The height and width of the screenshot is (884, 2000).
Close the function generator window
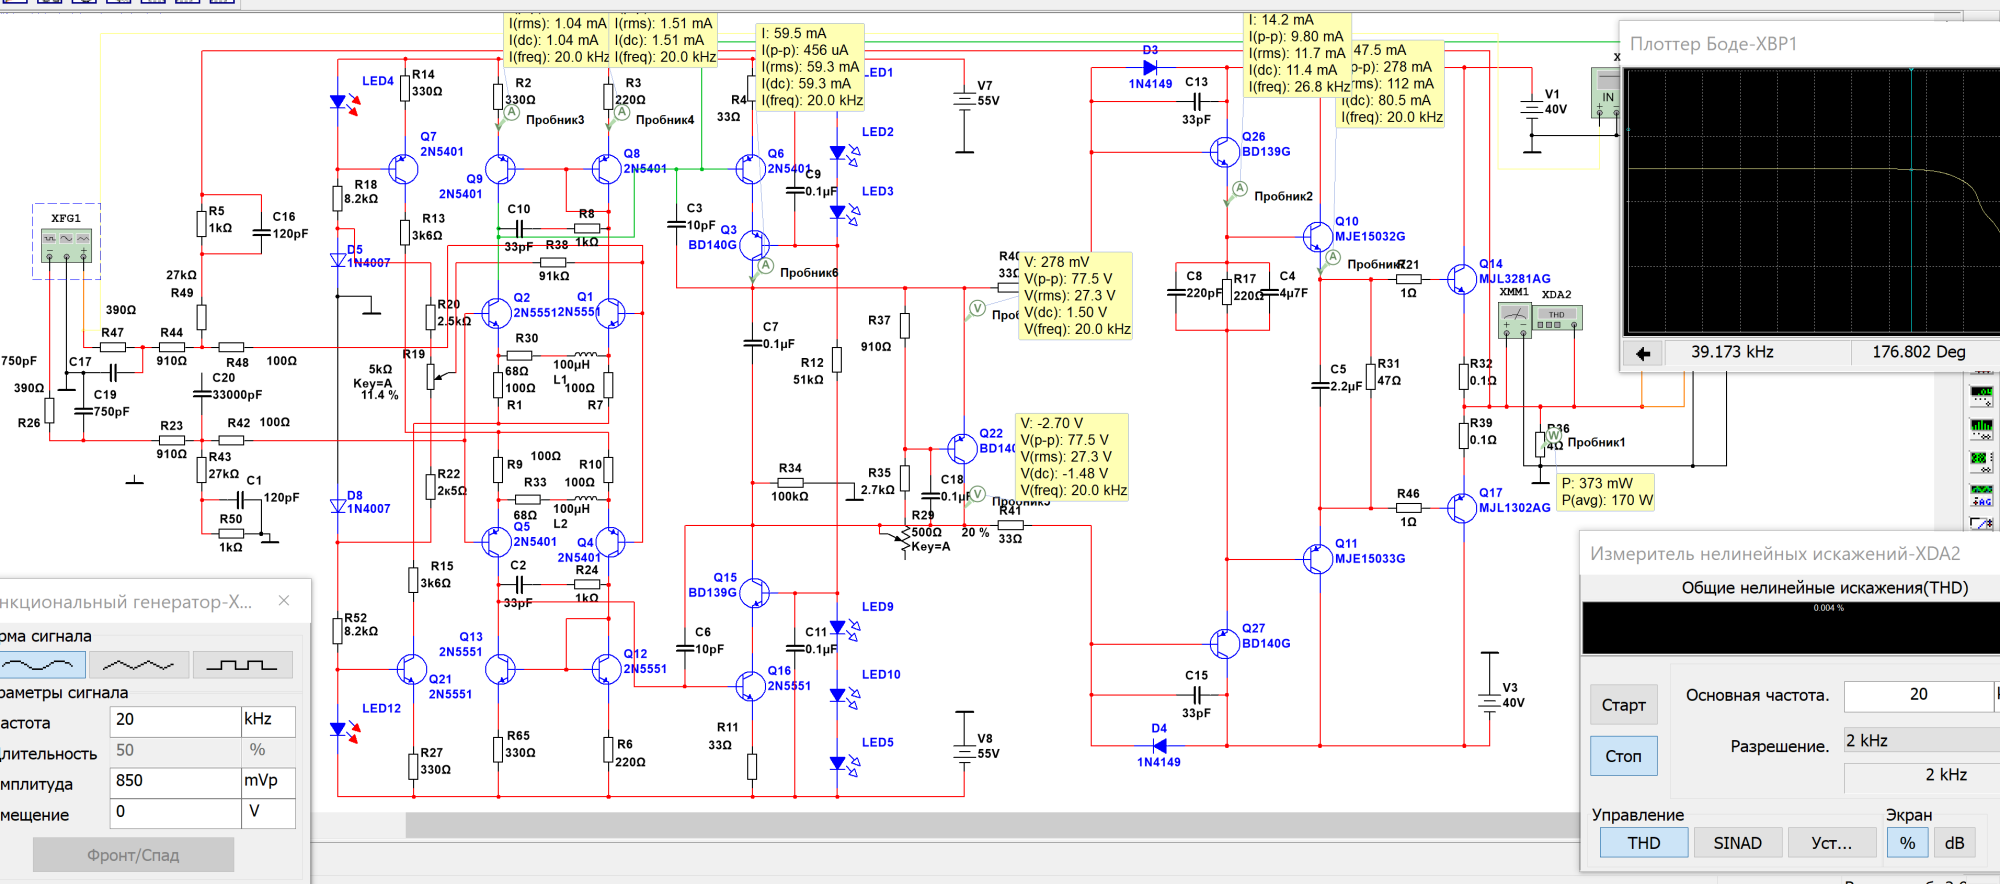point(284,601)
